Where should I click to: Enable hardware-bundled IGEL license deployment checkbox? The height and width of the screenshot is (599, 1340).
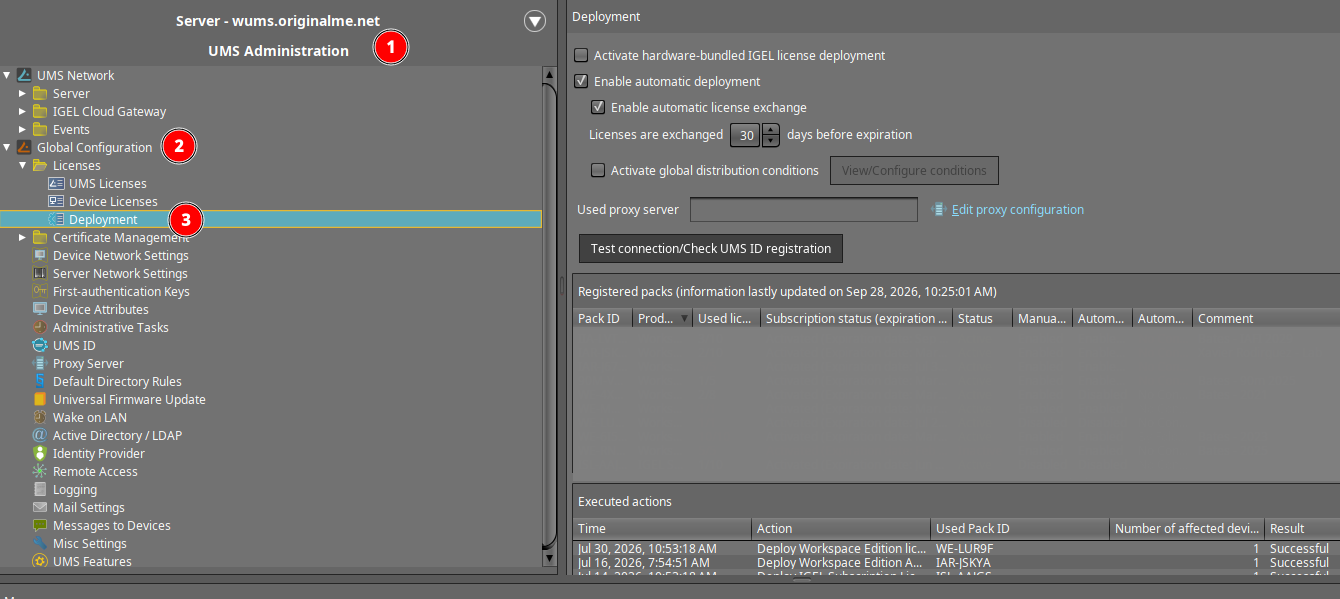pyautogui.click(x=581, y=56)
